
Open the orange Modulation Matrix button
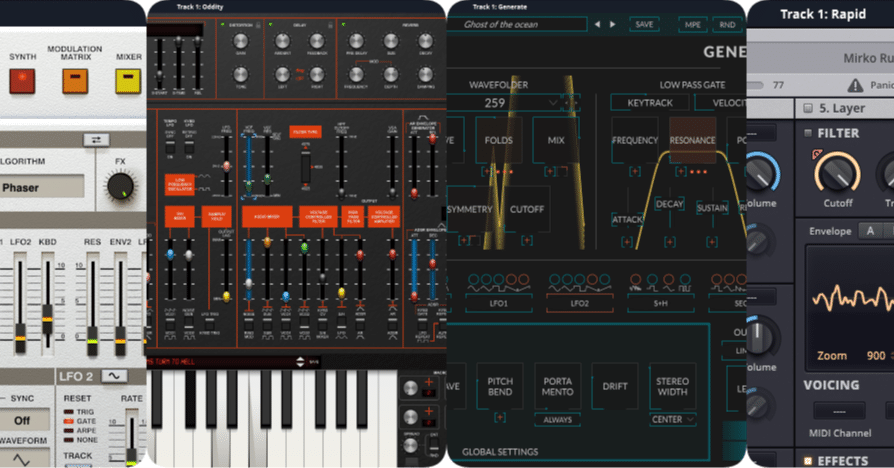75,81
